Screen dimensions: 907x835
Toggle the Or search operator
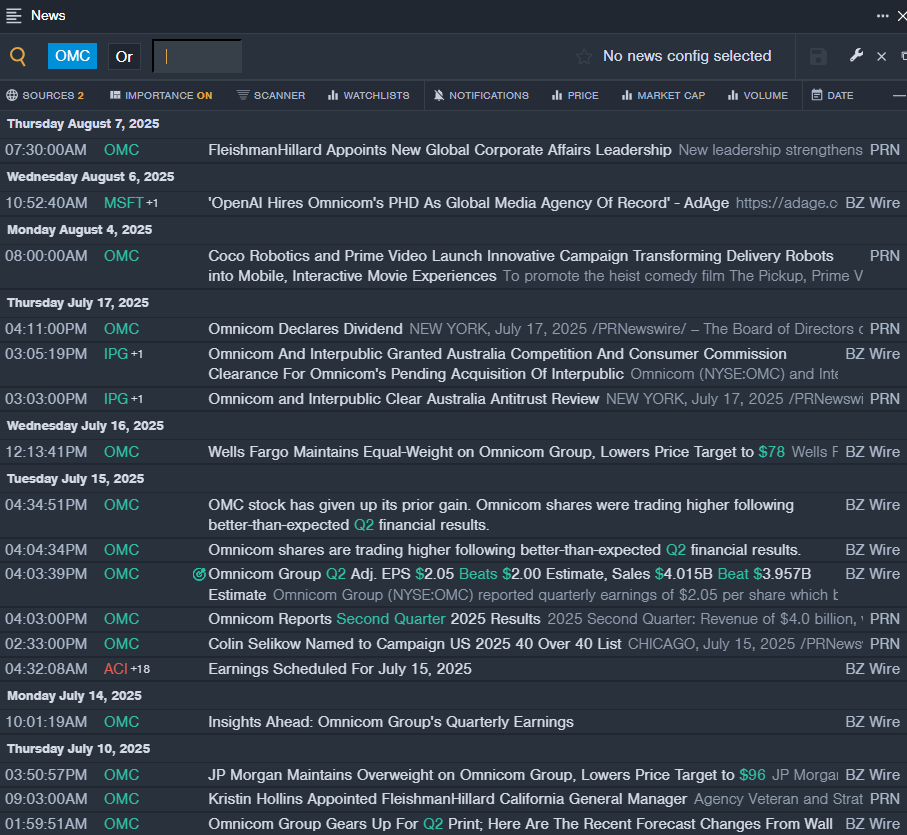click(x=124, y=57)
